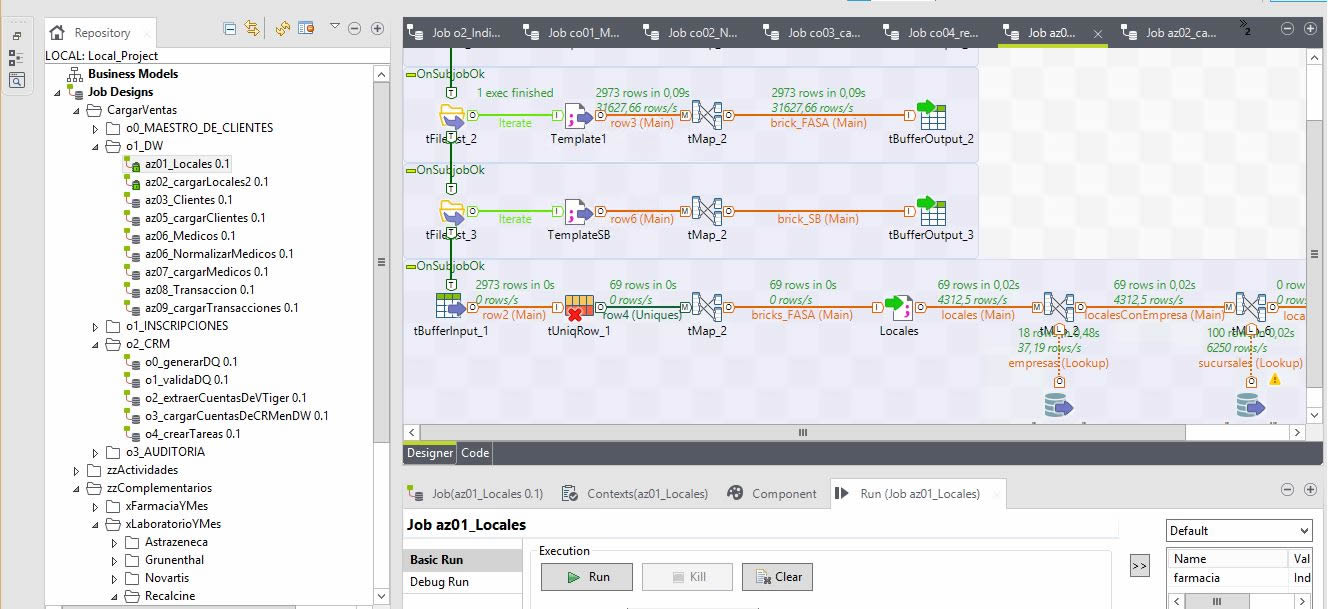The width and height of the screenshot is (1328, 609).
Task: Refresh the Repository view
Action: tap(283, 29)
